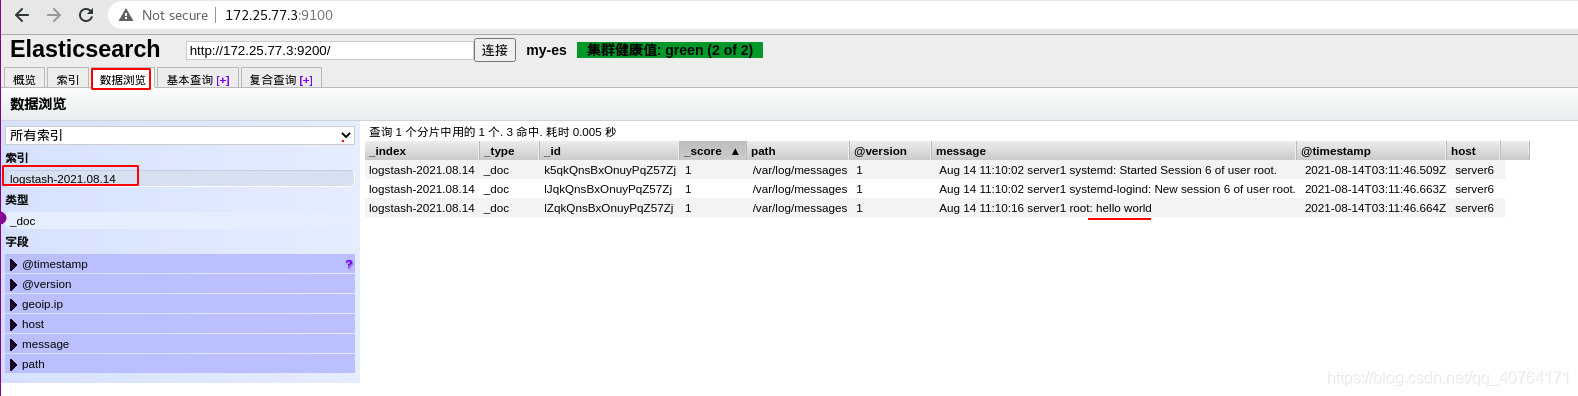The image size is (1578, 396).
Task: Click the Not secure warning icon
Action: pos(126,15)
